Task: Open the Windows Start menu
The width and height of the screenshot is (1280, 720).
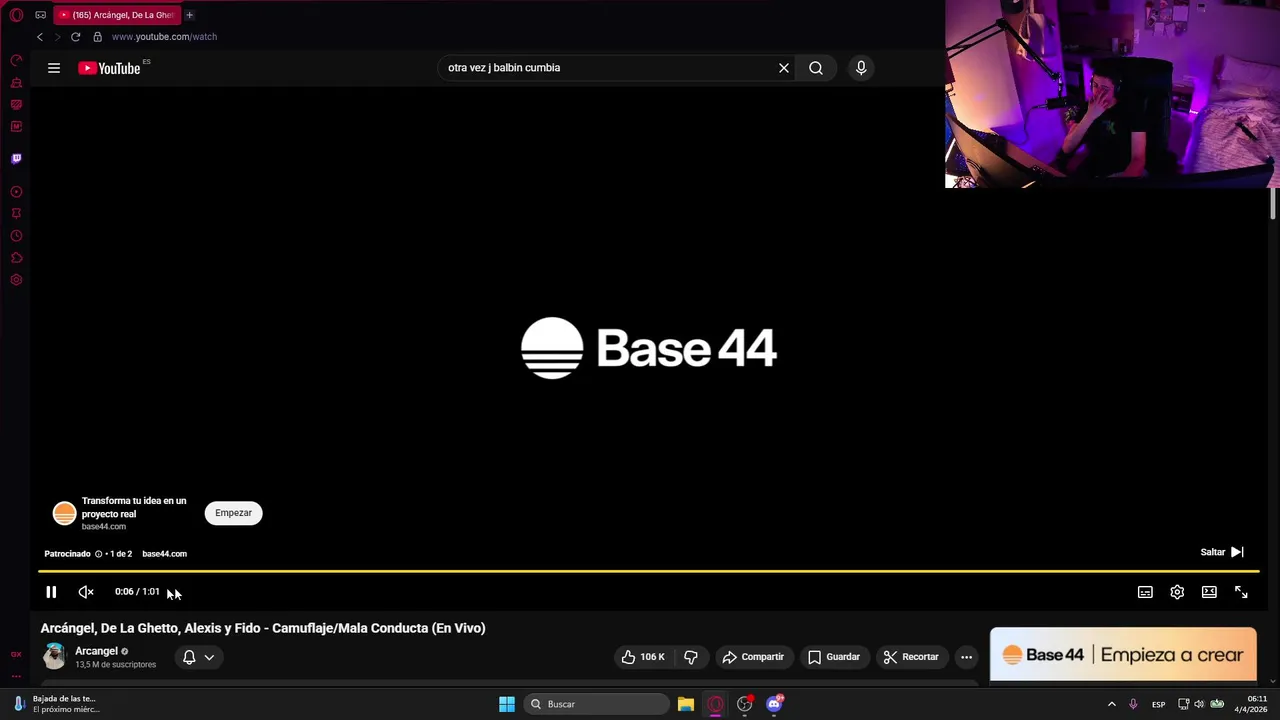Action: click(x=507, y=704)
